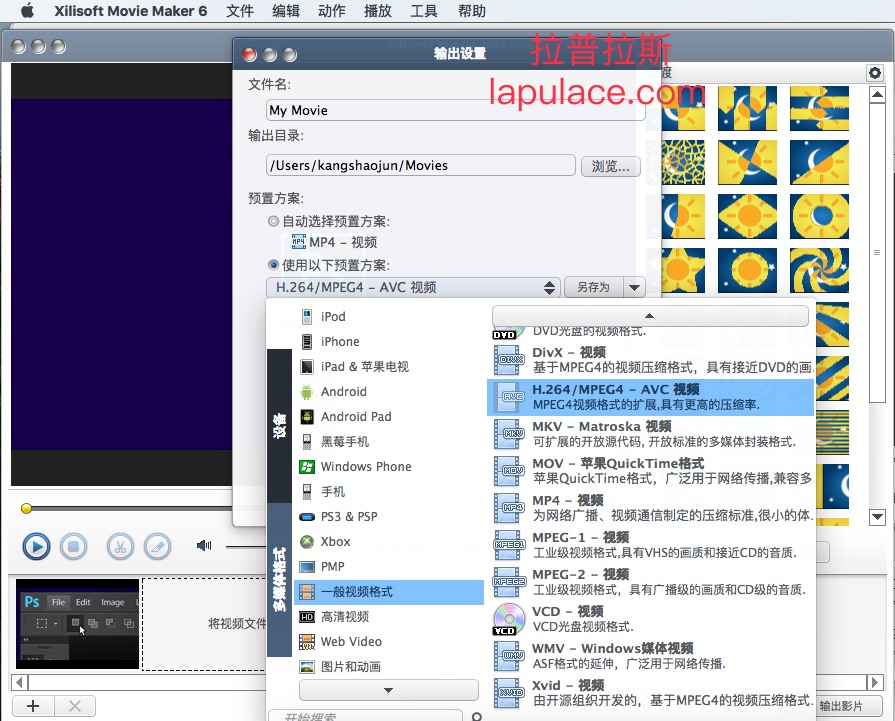
Task: Click the 开始搜索 search field
Action: click(x=365, y=716)
